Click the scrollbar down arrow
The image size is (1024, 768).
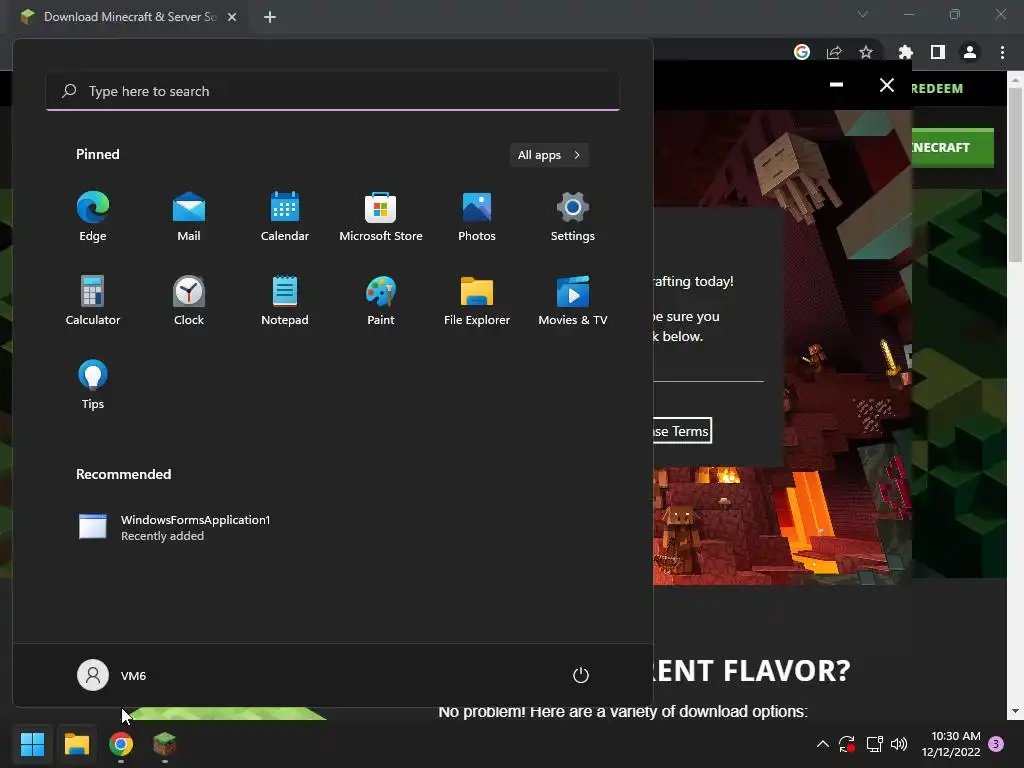[x=1015, y=711]
